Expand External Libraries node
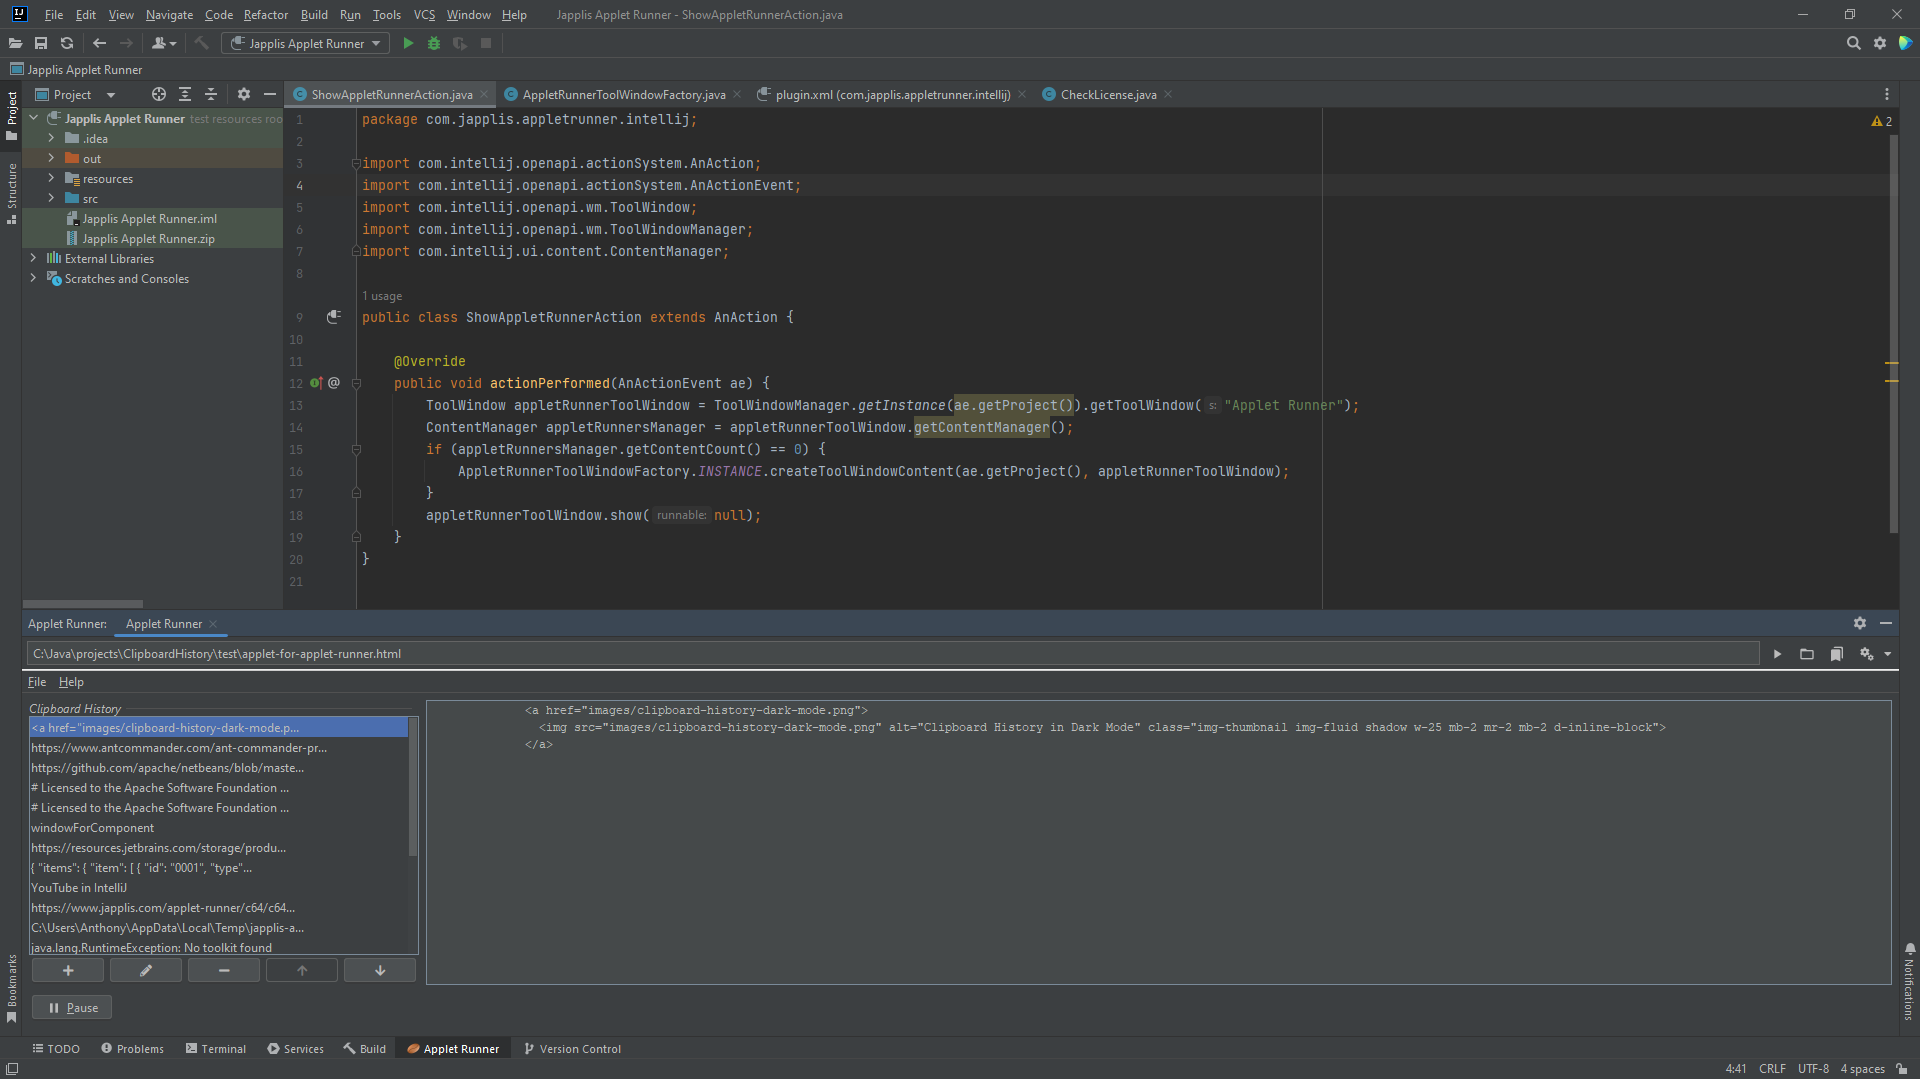Viewport: 1920px width, 1080px height. 33,258
